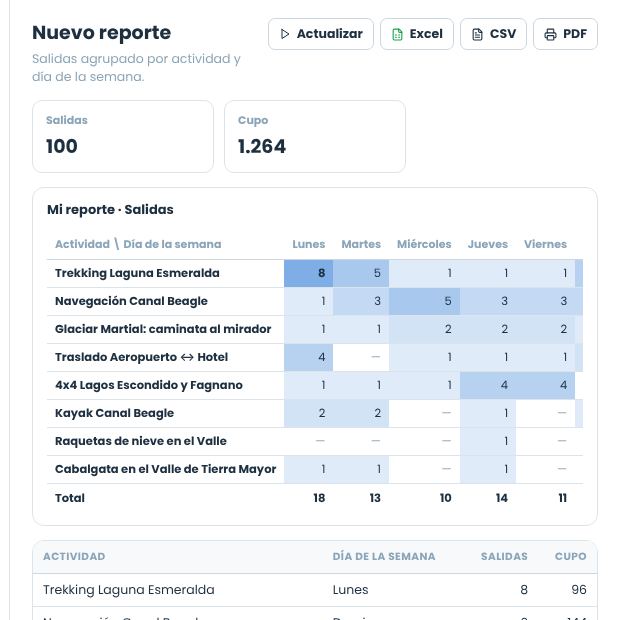Click the Lunes cell in the detail table

coord(350,590)
